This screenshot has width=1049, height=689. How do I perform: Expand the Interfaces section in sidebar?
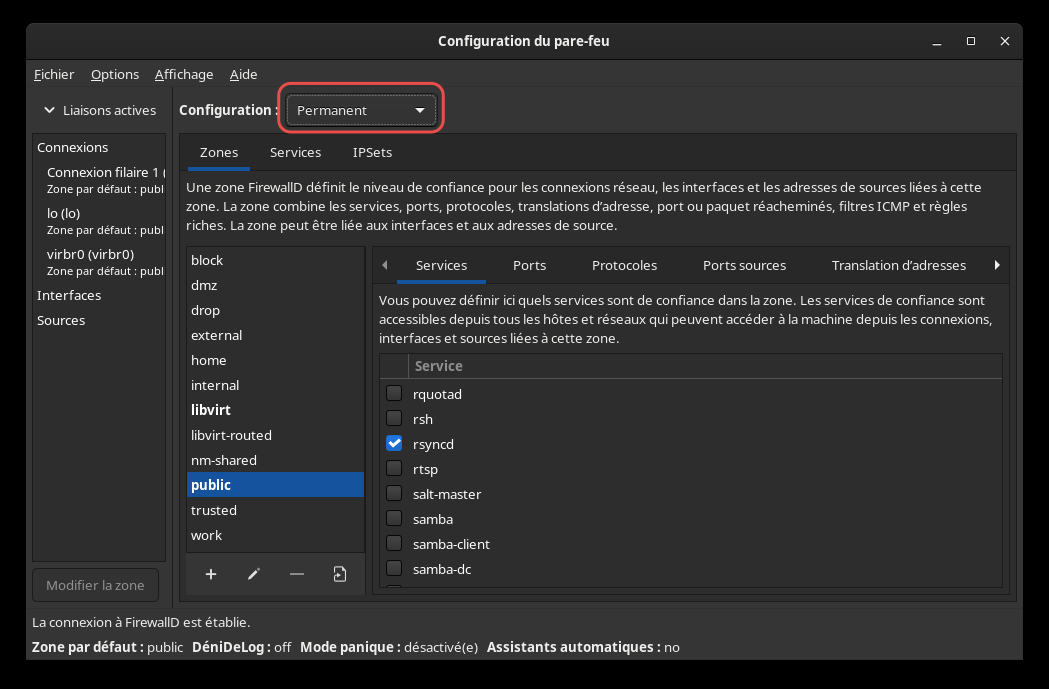pos(69,295)
